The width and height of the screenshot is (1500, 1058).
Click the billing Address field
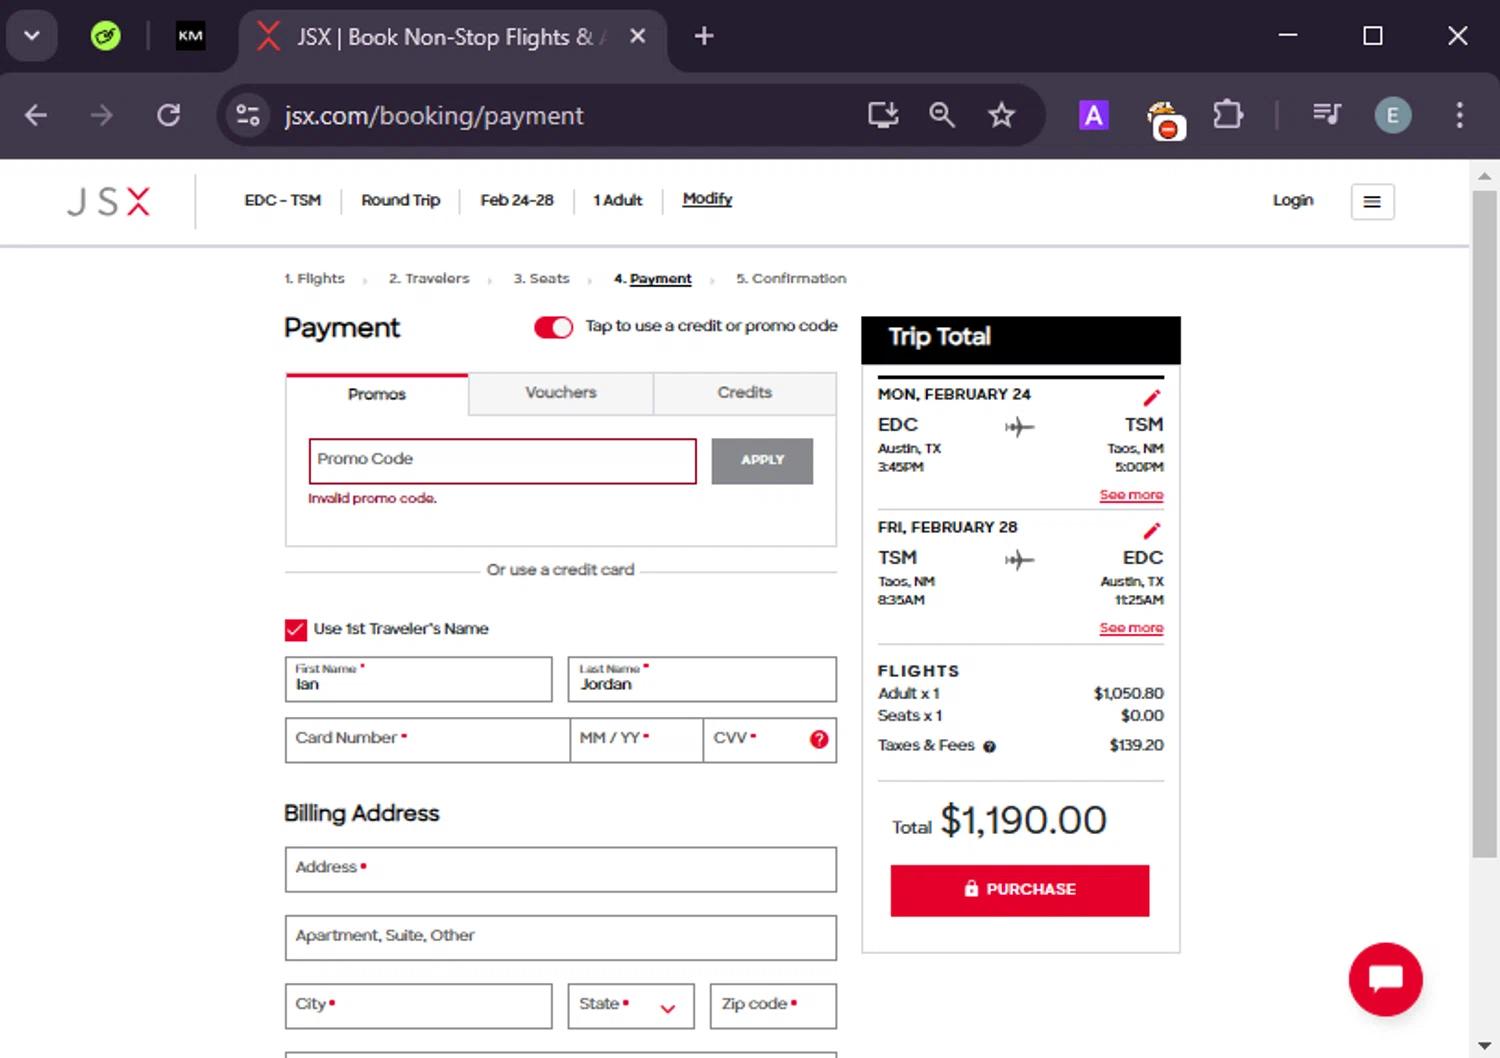click(x=561, y=869)
